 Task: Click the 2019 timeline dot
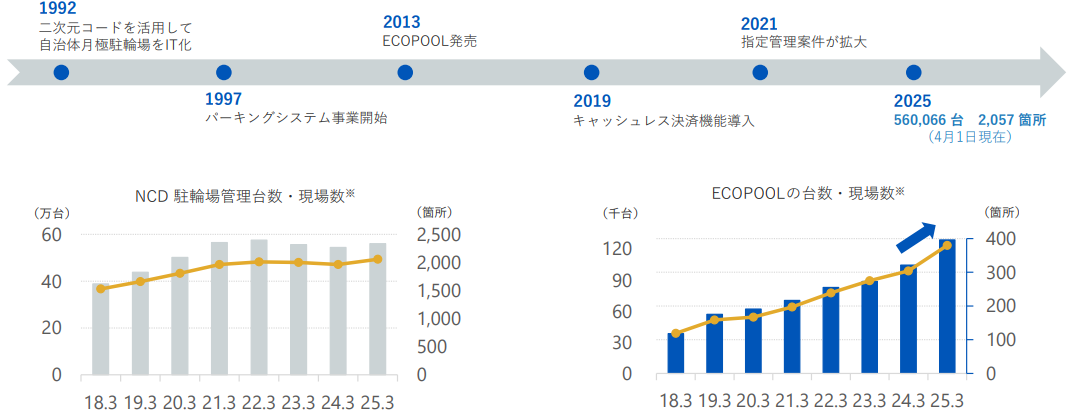coord(592,72)
